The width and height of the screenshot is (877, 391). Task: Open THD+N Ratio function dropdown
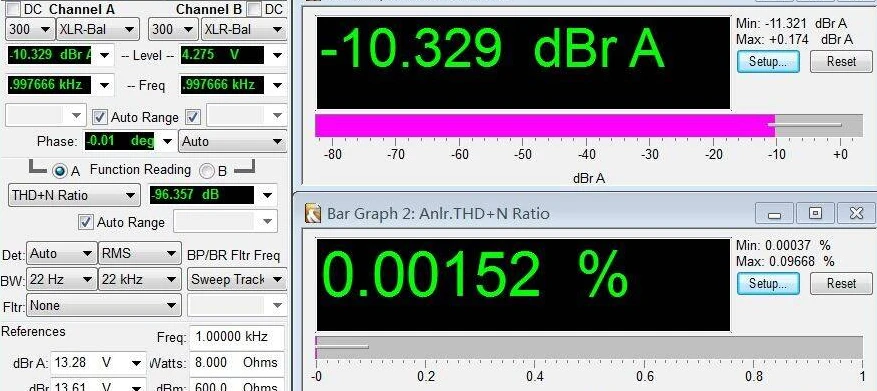[x=74, y=195]
